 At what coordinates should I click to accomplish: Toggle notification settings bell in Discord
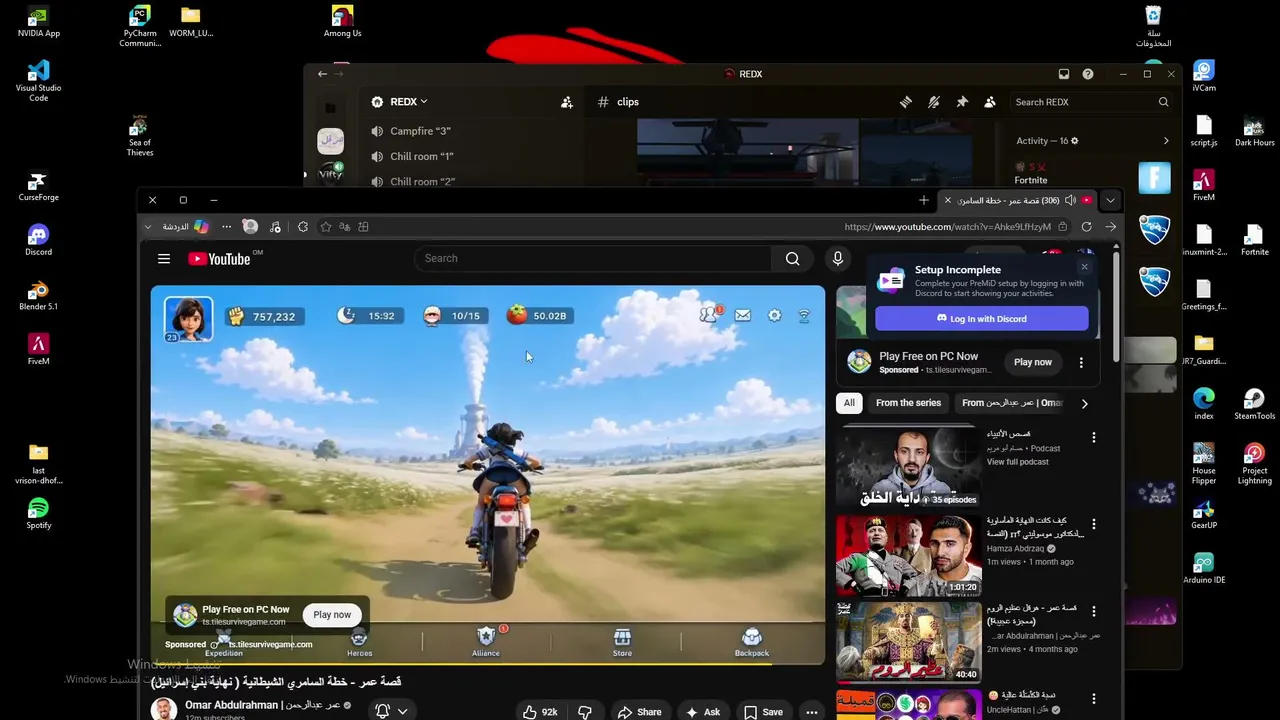933,102
